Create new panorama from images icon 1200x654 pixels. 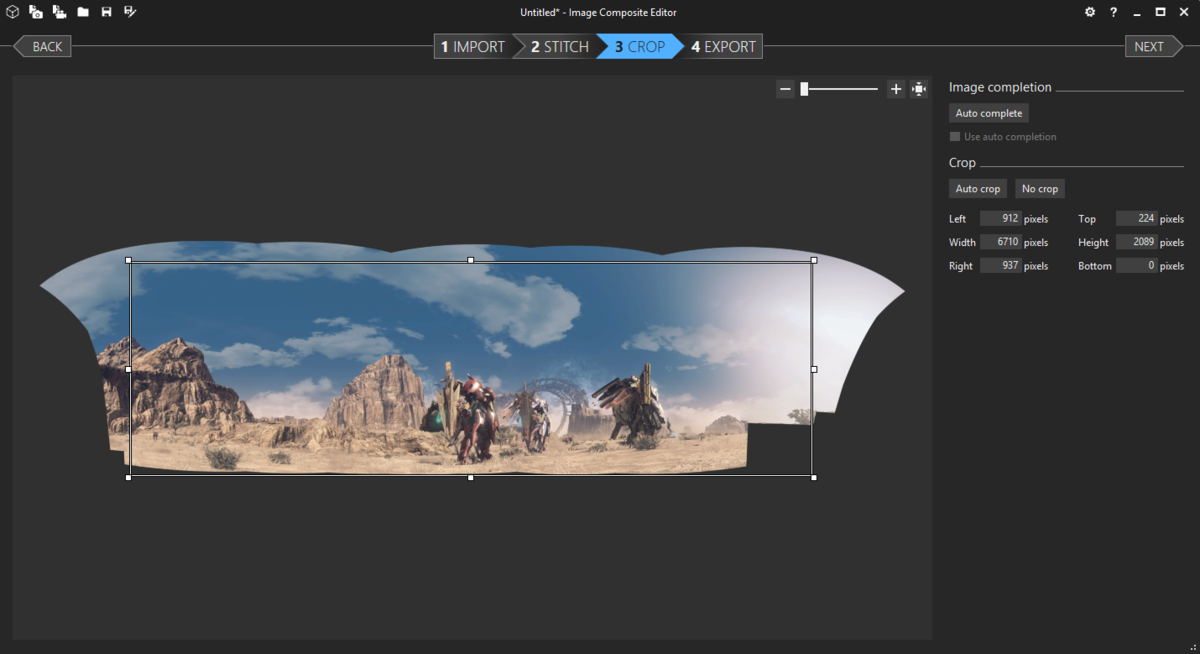(x=36, y=12)
